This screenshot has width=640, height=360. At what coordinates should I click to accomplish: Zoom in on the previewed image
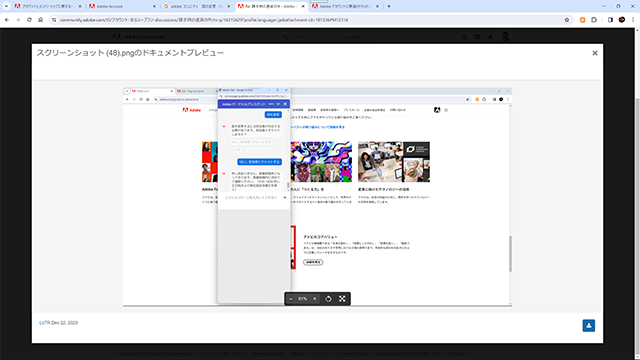pos(315,299)
